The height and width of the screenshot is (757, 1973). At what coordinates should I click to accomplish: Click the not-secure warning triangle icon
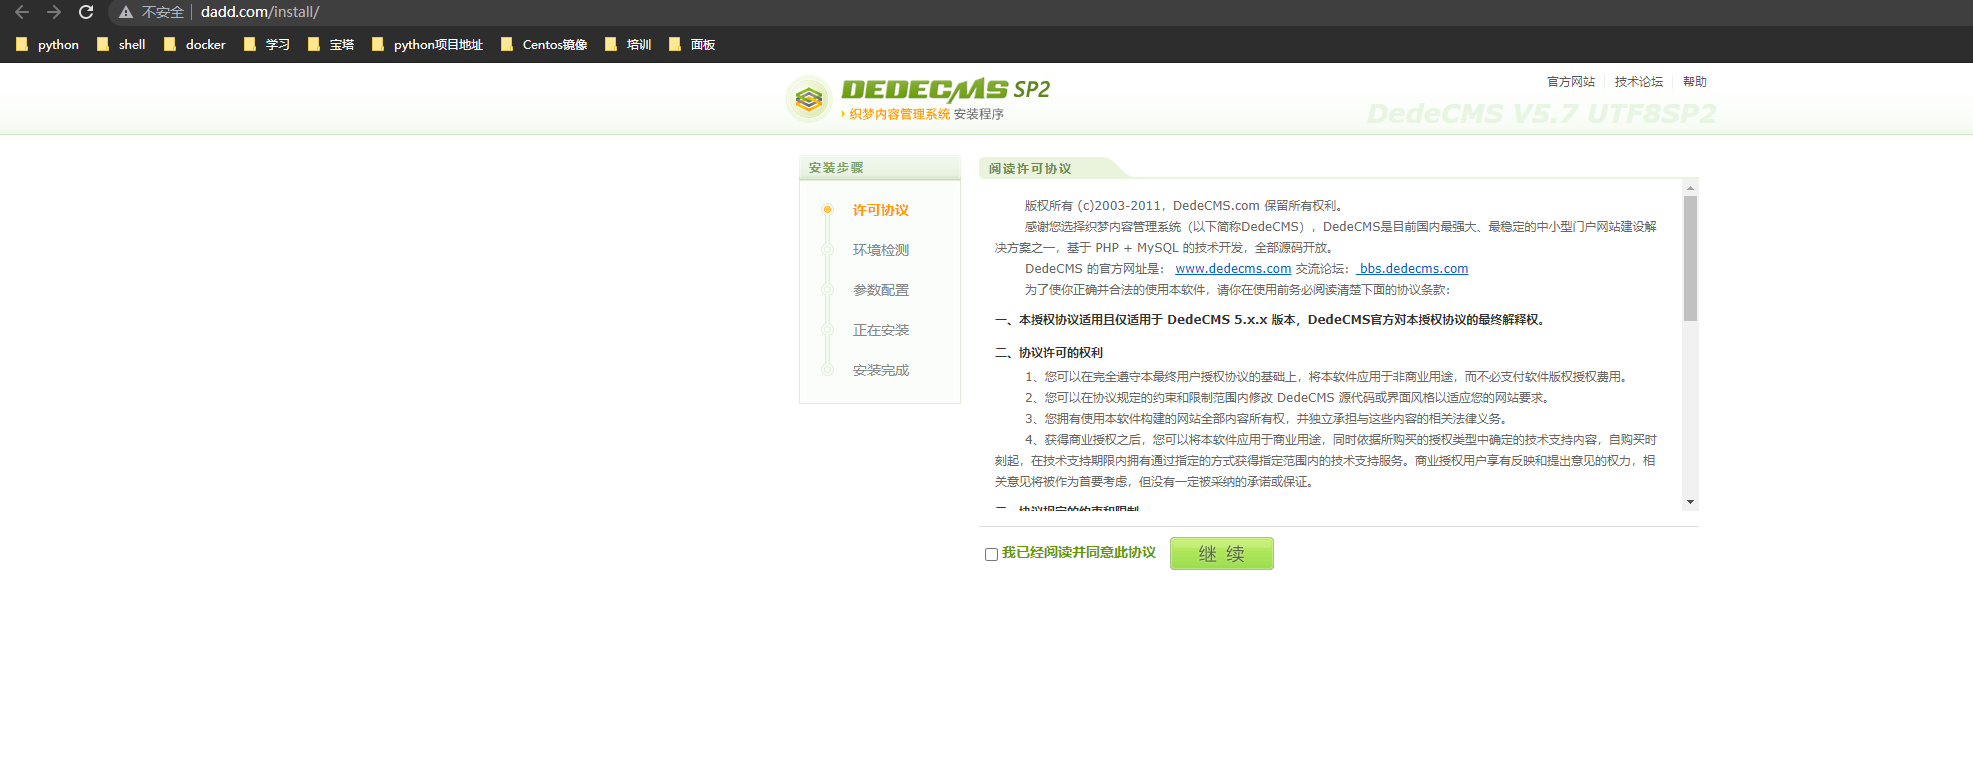(x=126, y=12)
